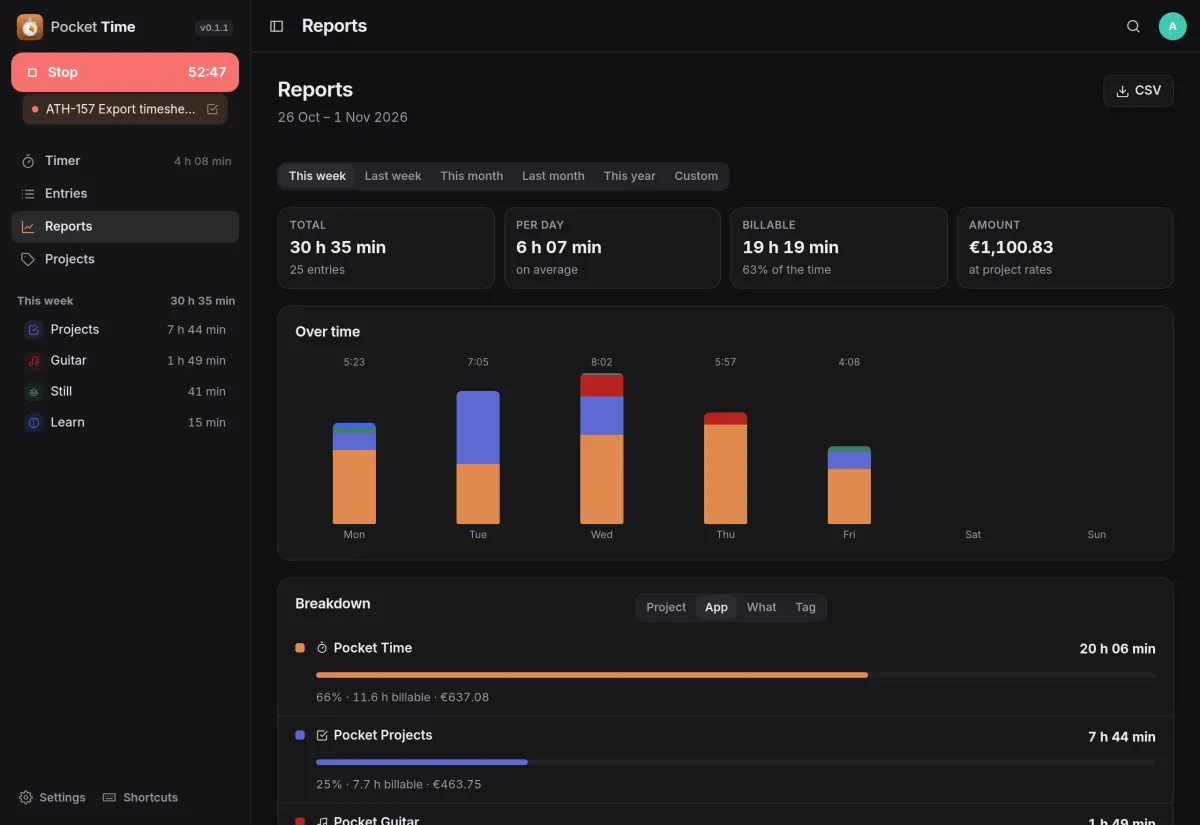Open the user avatar menu
Image resolution: width=1200 pixels, height=825 pixels.
pos(1172,26)
